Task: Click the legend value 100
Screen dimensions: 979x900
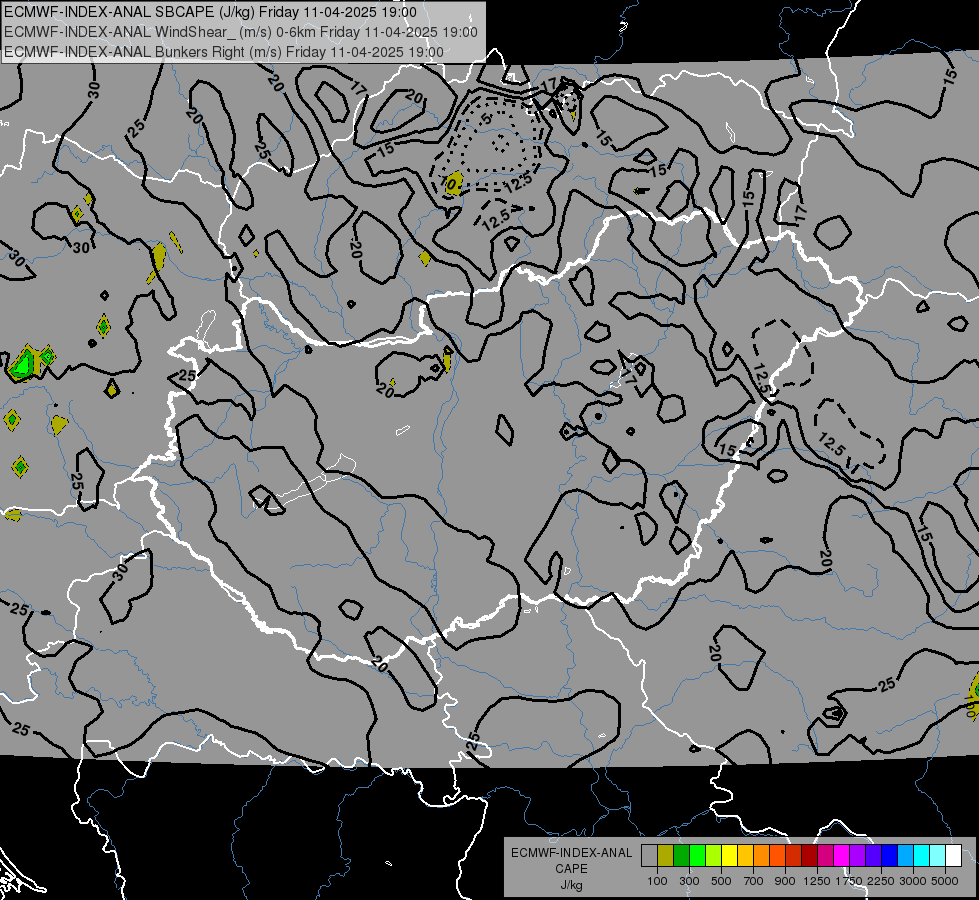Action: pyautogui.click(x=657, y=881)
